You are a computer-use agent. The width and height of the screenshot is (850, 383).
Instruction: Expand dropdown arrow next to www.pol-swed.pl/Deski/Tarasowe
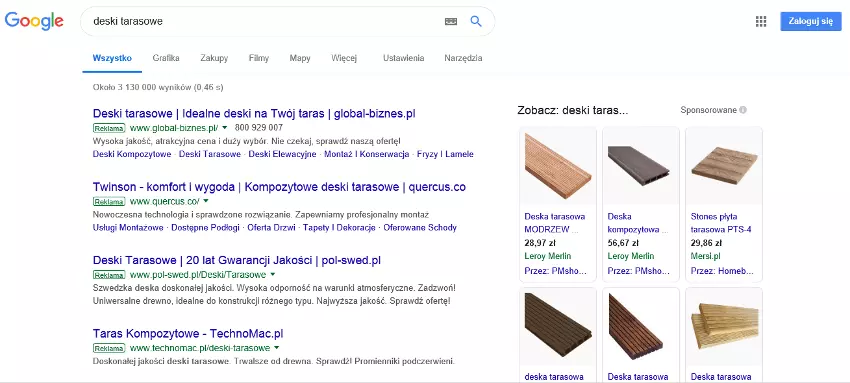point(273,274)
